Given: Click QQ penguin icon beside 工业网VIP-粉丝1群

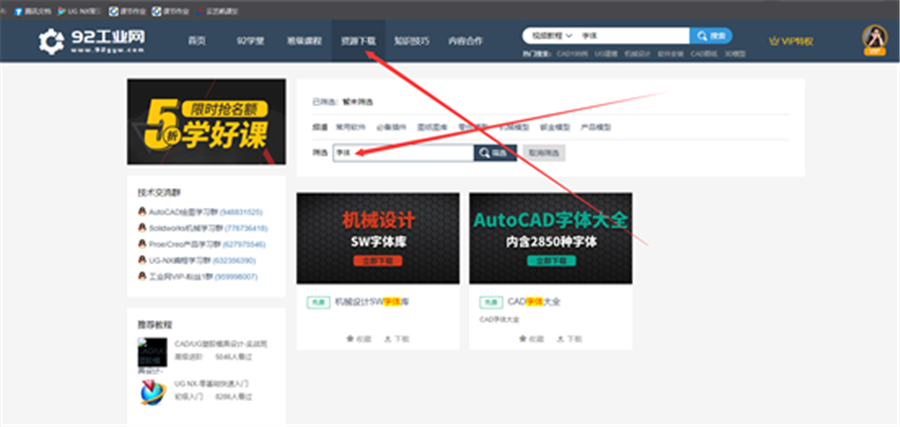Looking at the screenshot, I should pyautogui.click(x=142, y=276).
